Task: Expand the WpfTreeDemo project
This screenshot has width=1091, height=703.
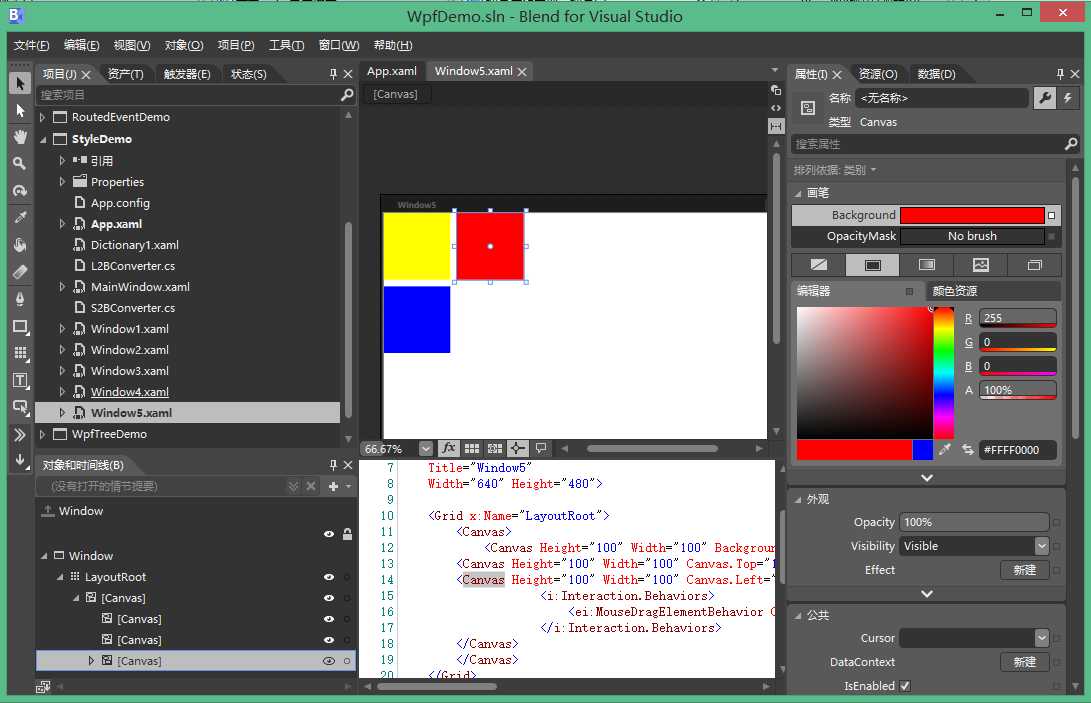Action: tap(43, 434)
